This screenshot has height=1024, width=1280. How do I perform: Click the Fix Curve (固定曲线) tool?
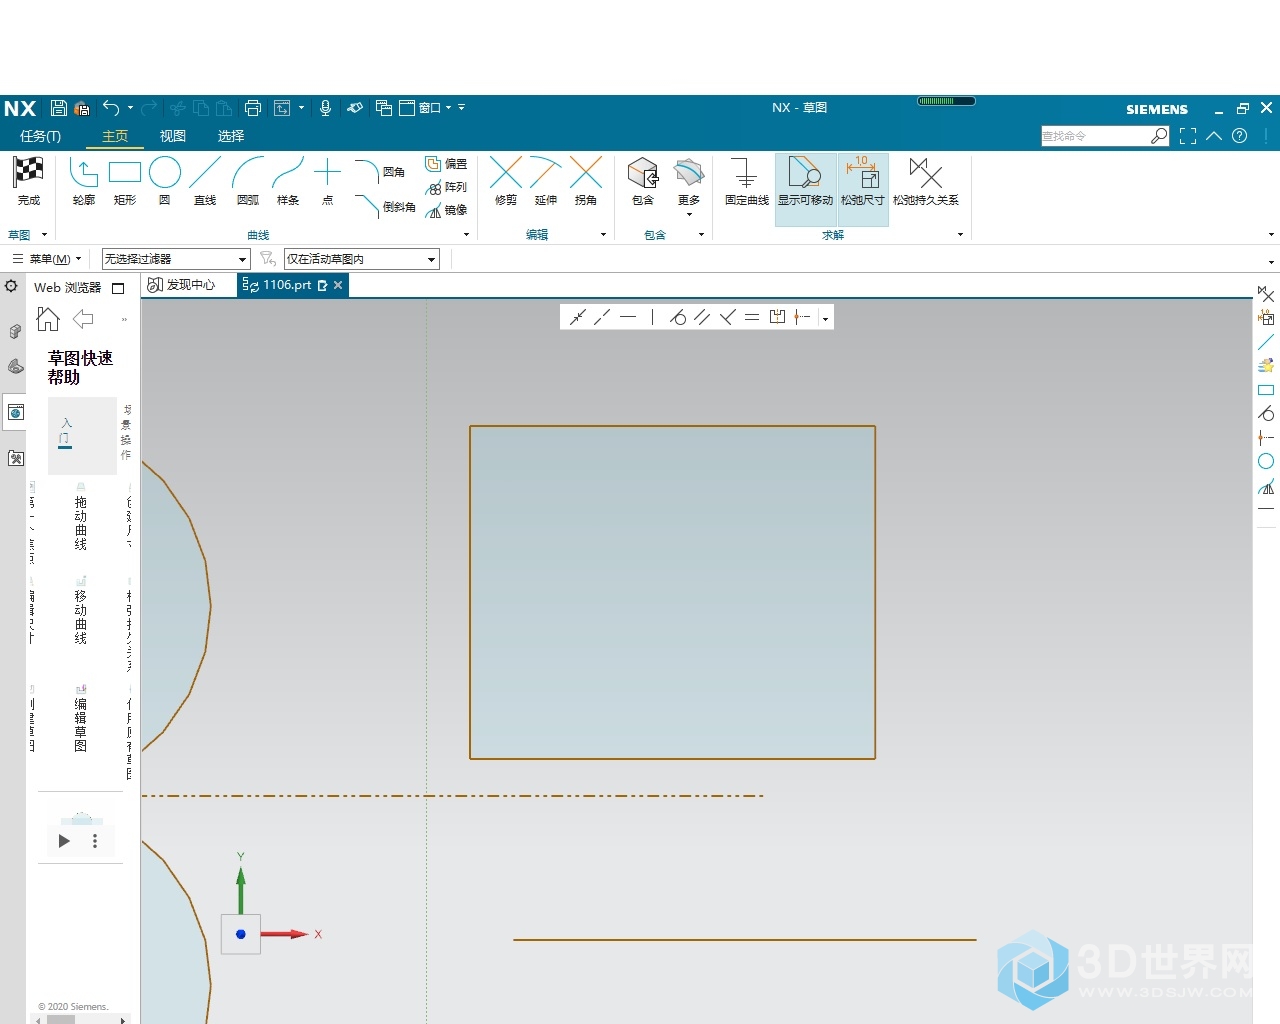pyautogui.click(x=747, y=182)
